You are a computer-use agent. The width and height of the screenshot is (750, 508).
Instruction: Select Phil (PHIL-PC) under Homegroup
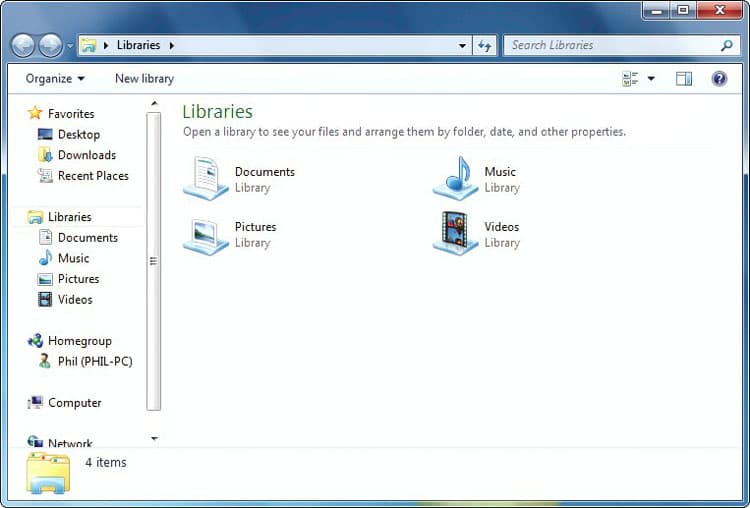(x=94, y=361)
